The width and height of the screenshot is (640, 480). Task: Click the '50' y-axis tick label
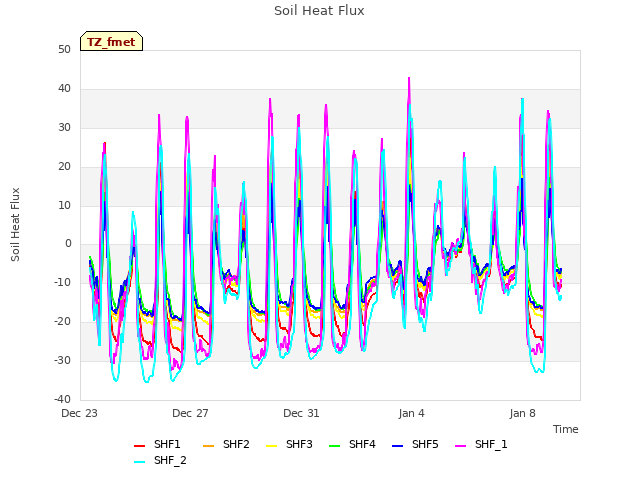click(x=64, y=50)
